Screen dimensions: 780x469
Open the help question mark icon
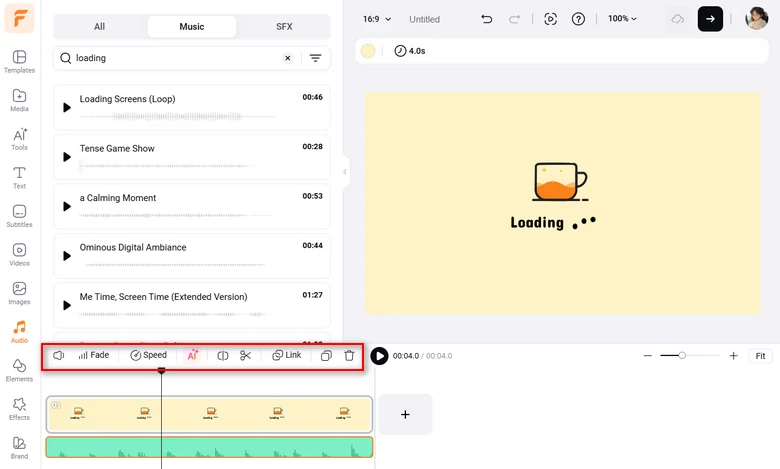[x=578, y=19]
